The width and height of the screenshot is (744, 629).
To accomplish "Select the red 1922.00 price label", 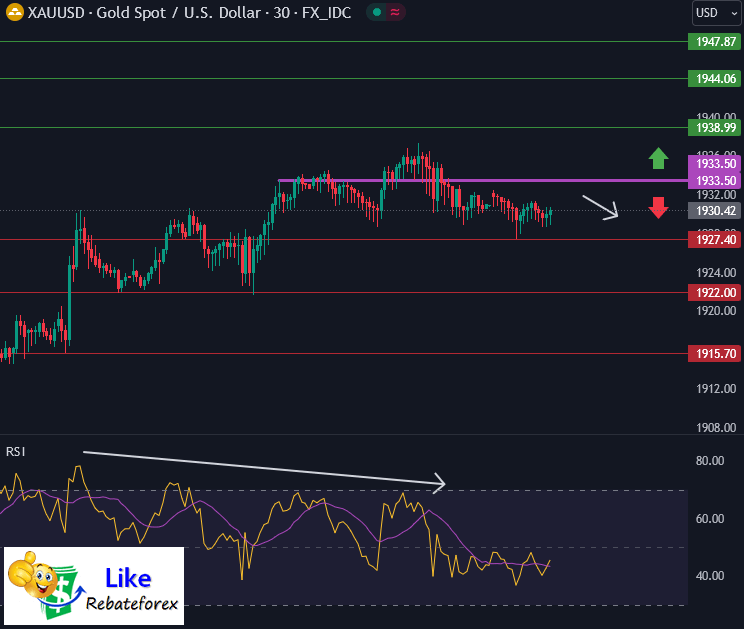I will pyautogui.click(x=715, y=292).
